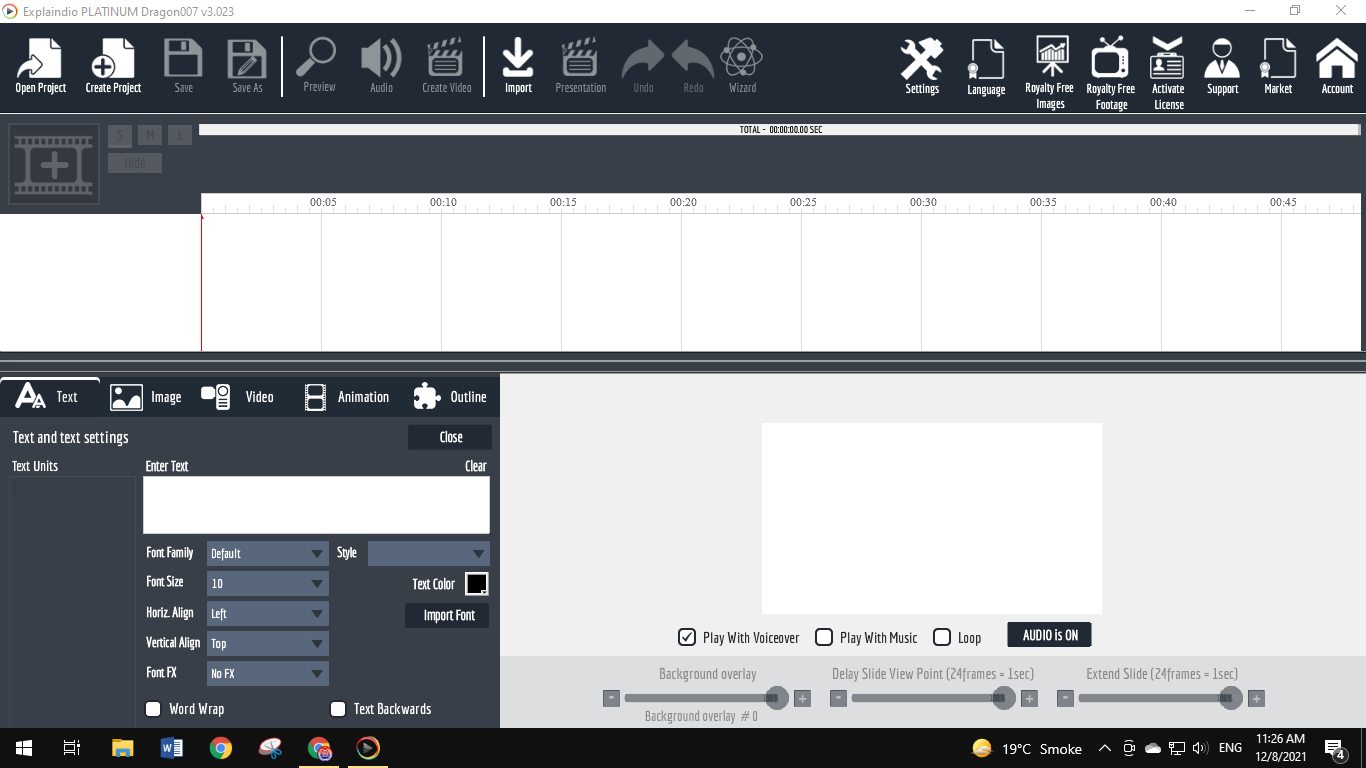This screenshot has width=1366, height=768.
Task: Switch to the Animation tab
Action: coord(346,397)
